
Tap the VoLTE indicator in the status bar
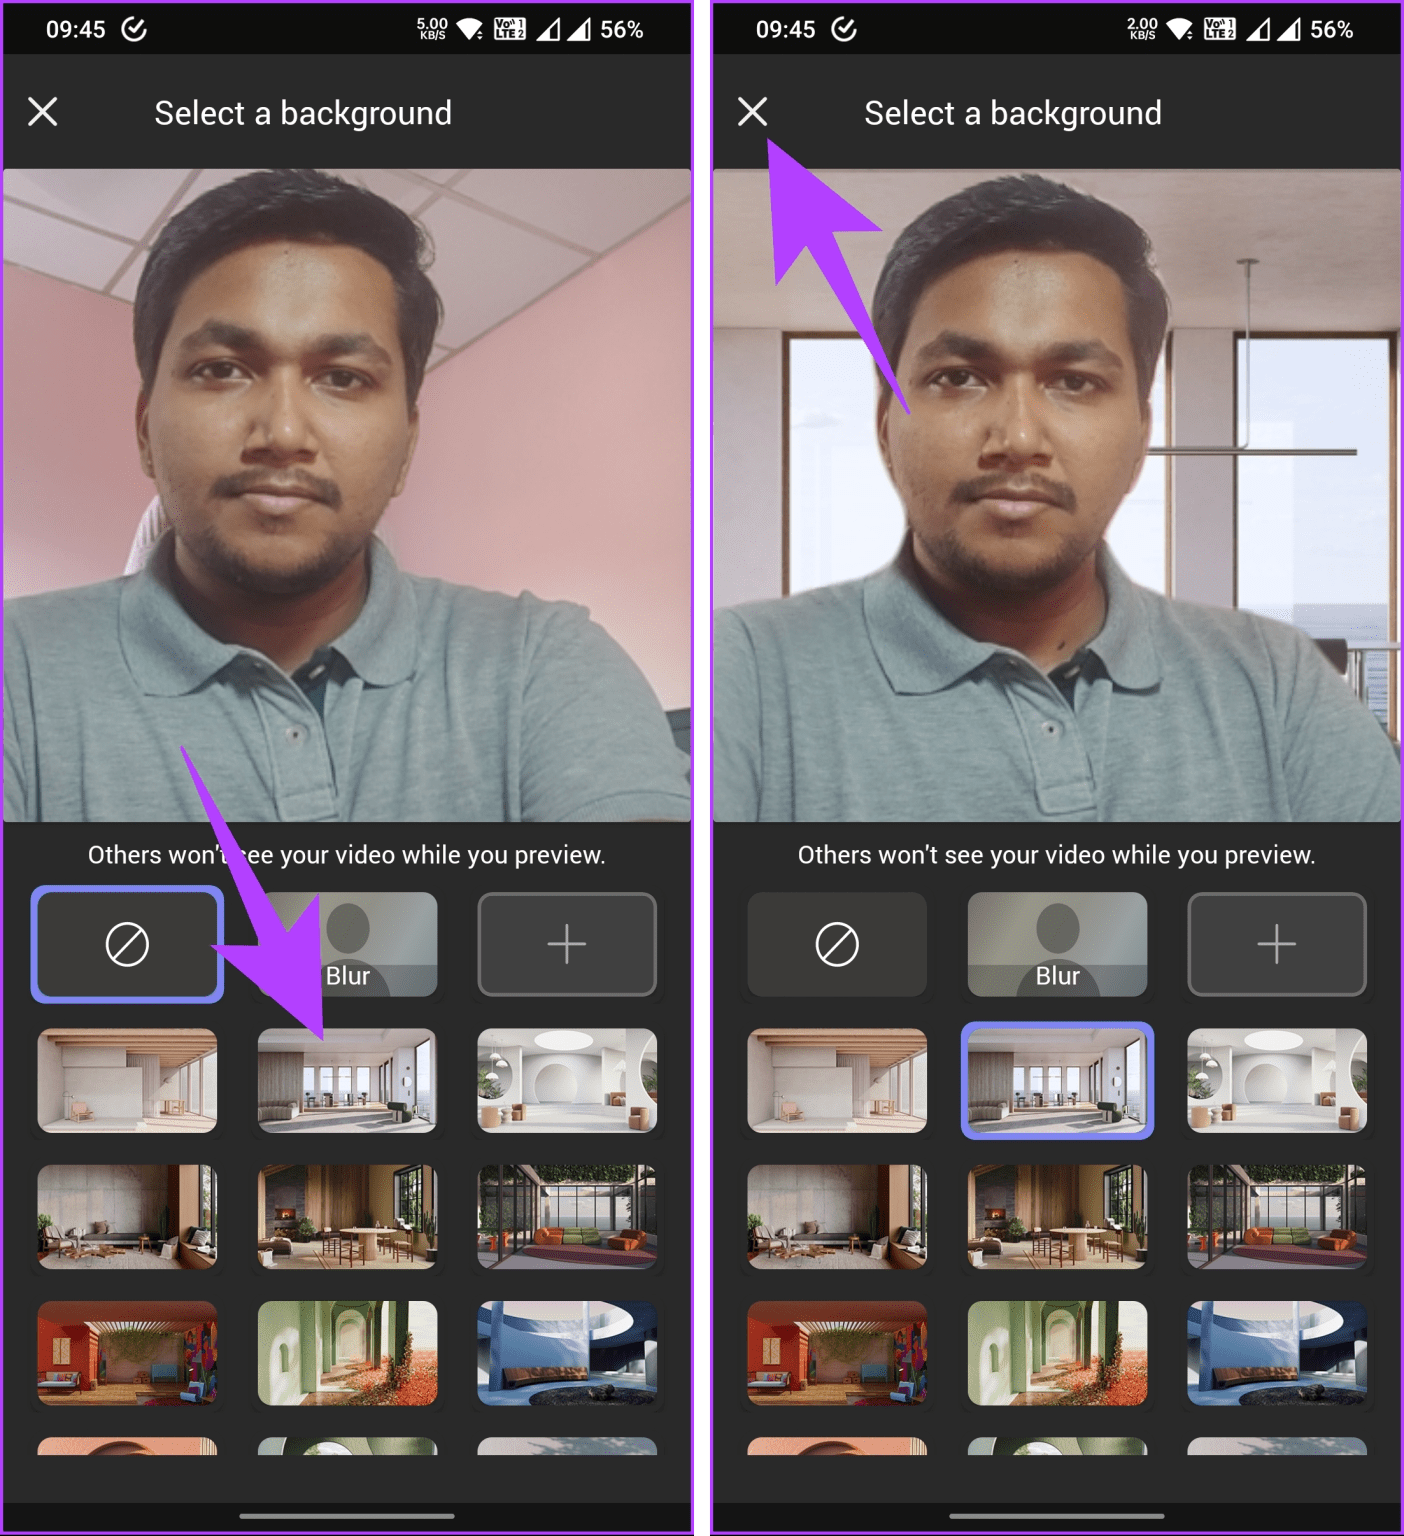[x=511, y=27]
